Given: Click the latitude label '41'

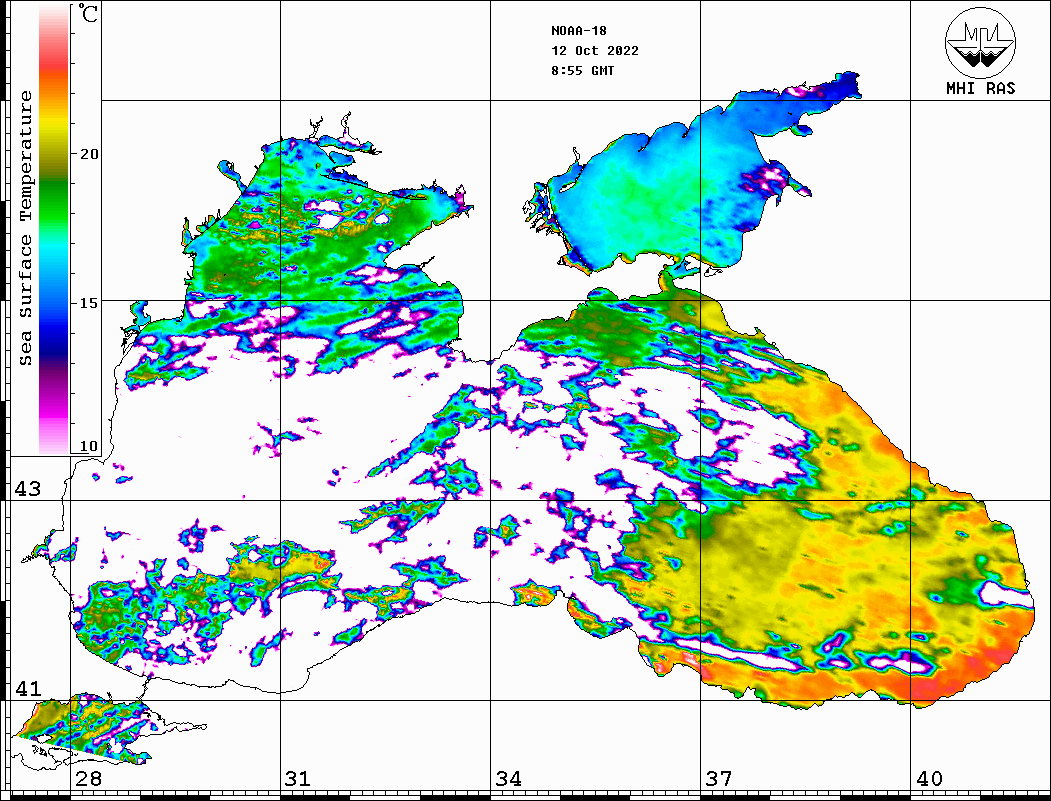Looking at the screenshot, I should coord(28,688).
